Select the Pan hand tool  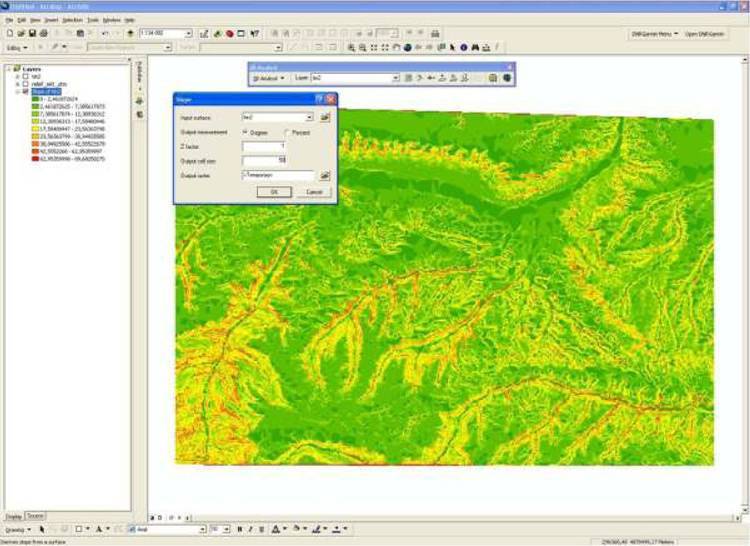(x=396, y=47)
